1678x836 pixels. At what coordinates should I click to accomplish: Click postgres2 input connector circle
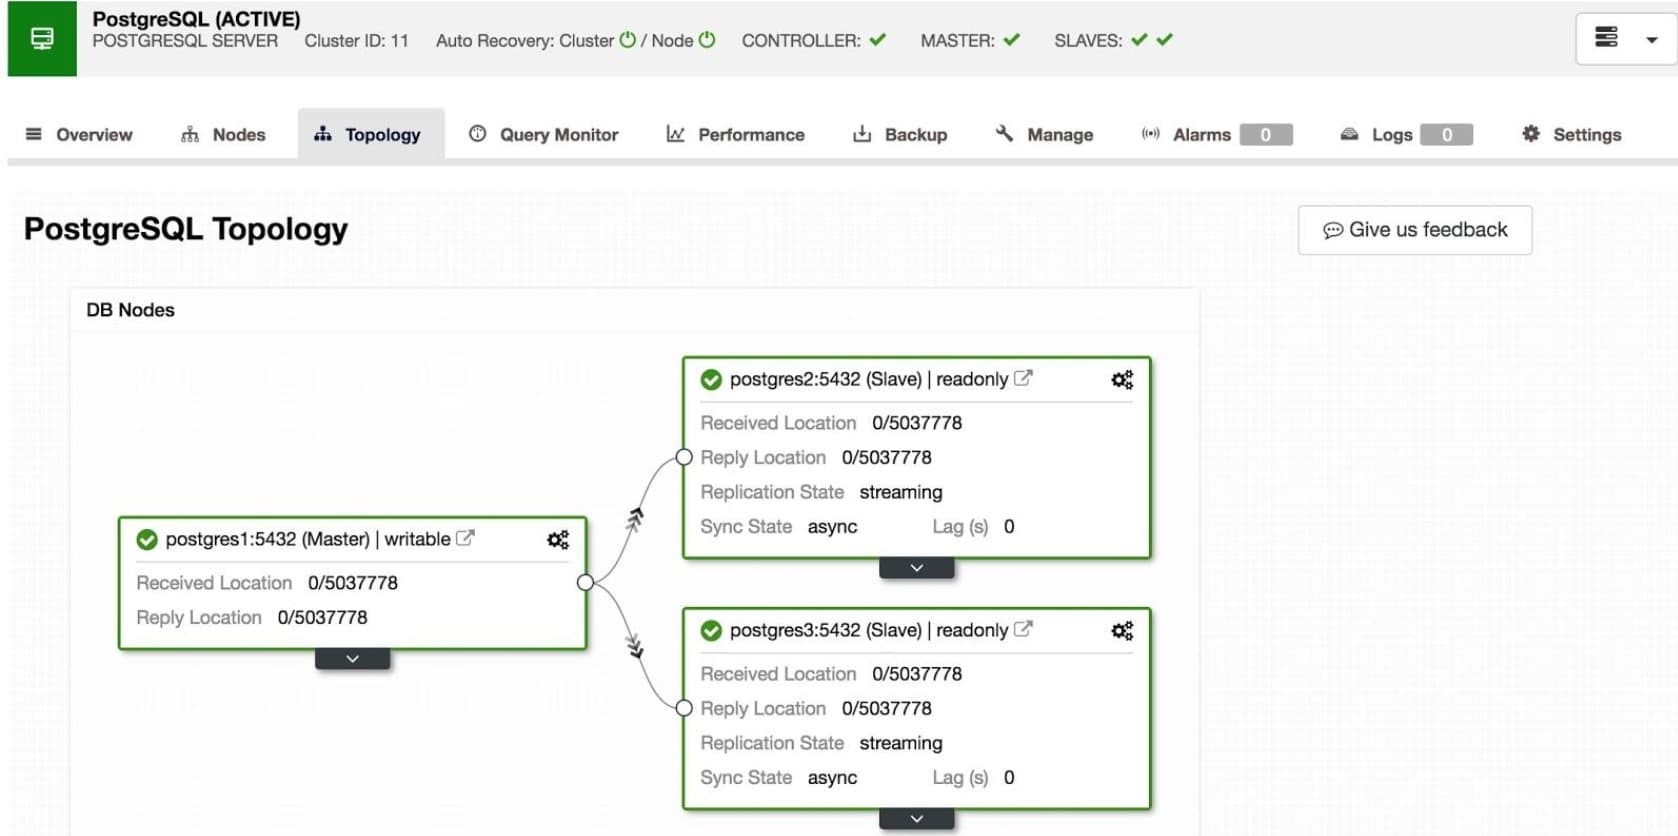(x=684, y=457)
